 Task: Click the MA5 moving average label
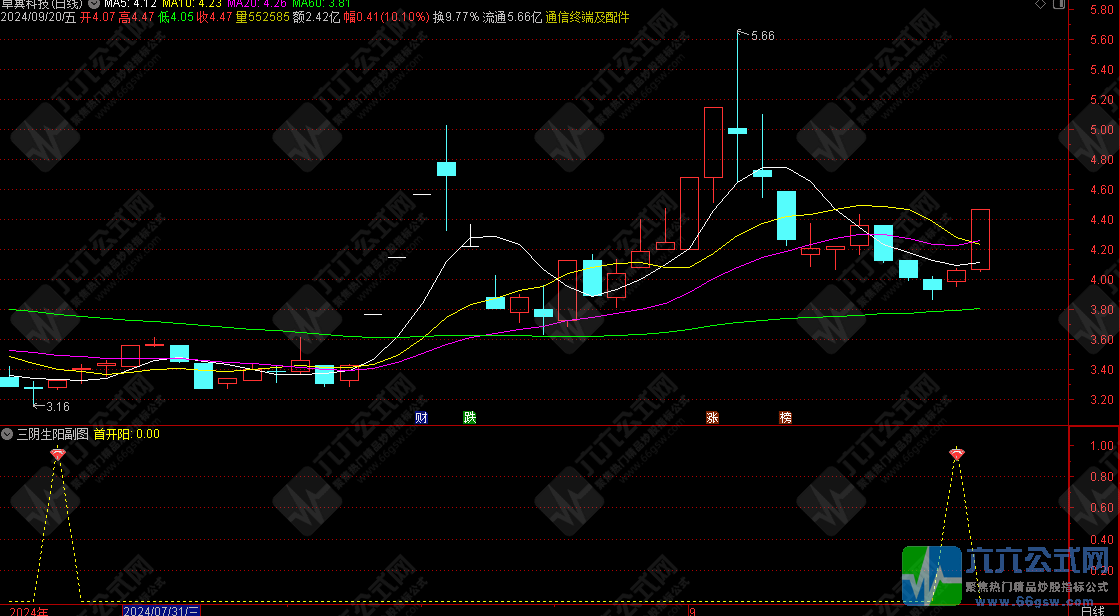click(x=125, y=4)
